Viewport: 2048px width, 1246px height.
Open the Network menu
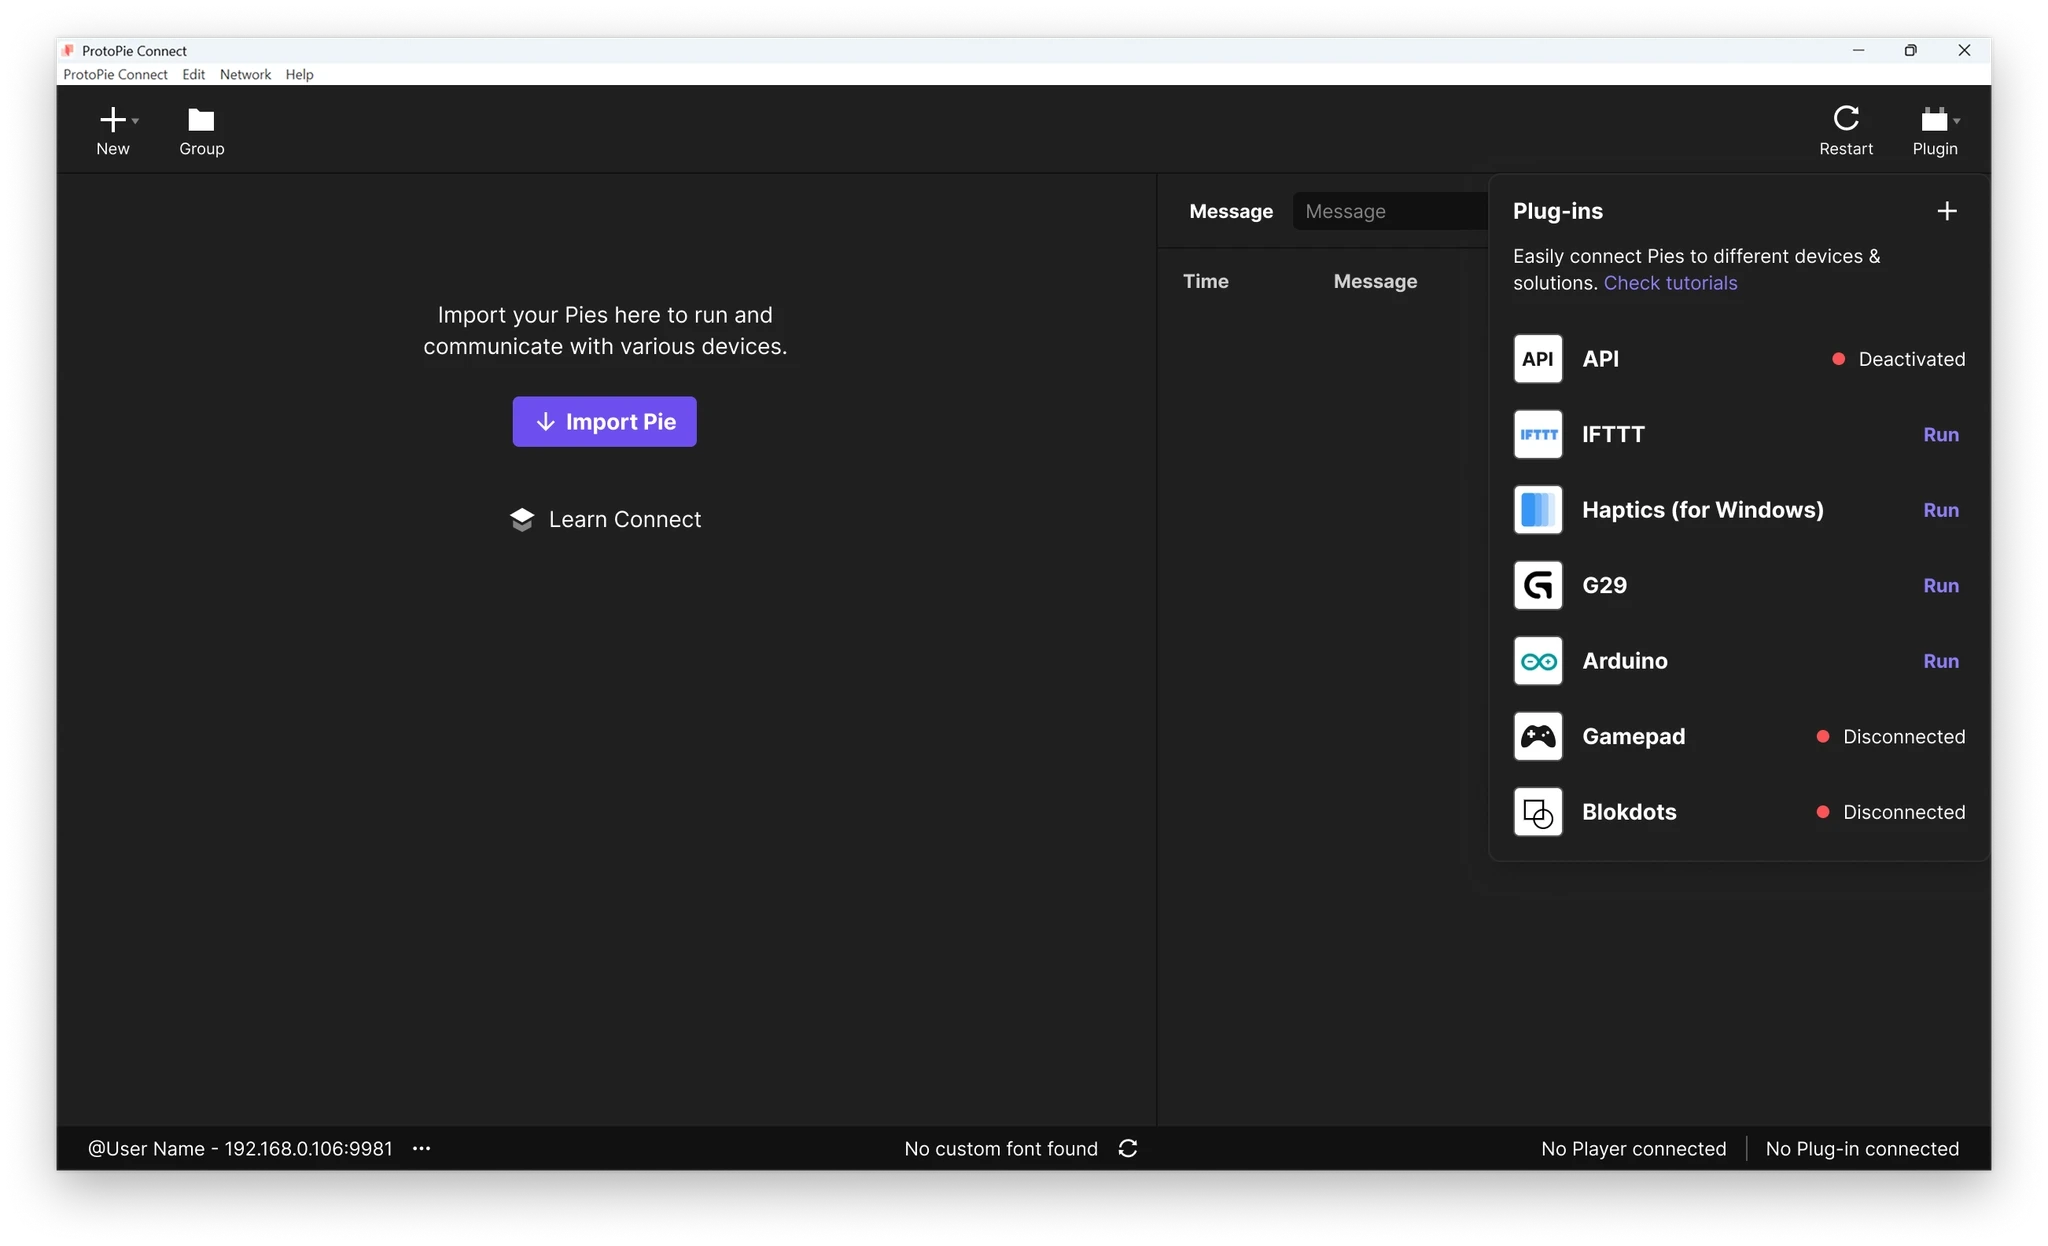click(245, 75)
